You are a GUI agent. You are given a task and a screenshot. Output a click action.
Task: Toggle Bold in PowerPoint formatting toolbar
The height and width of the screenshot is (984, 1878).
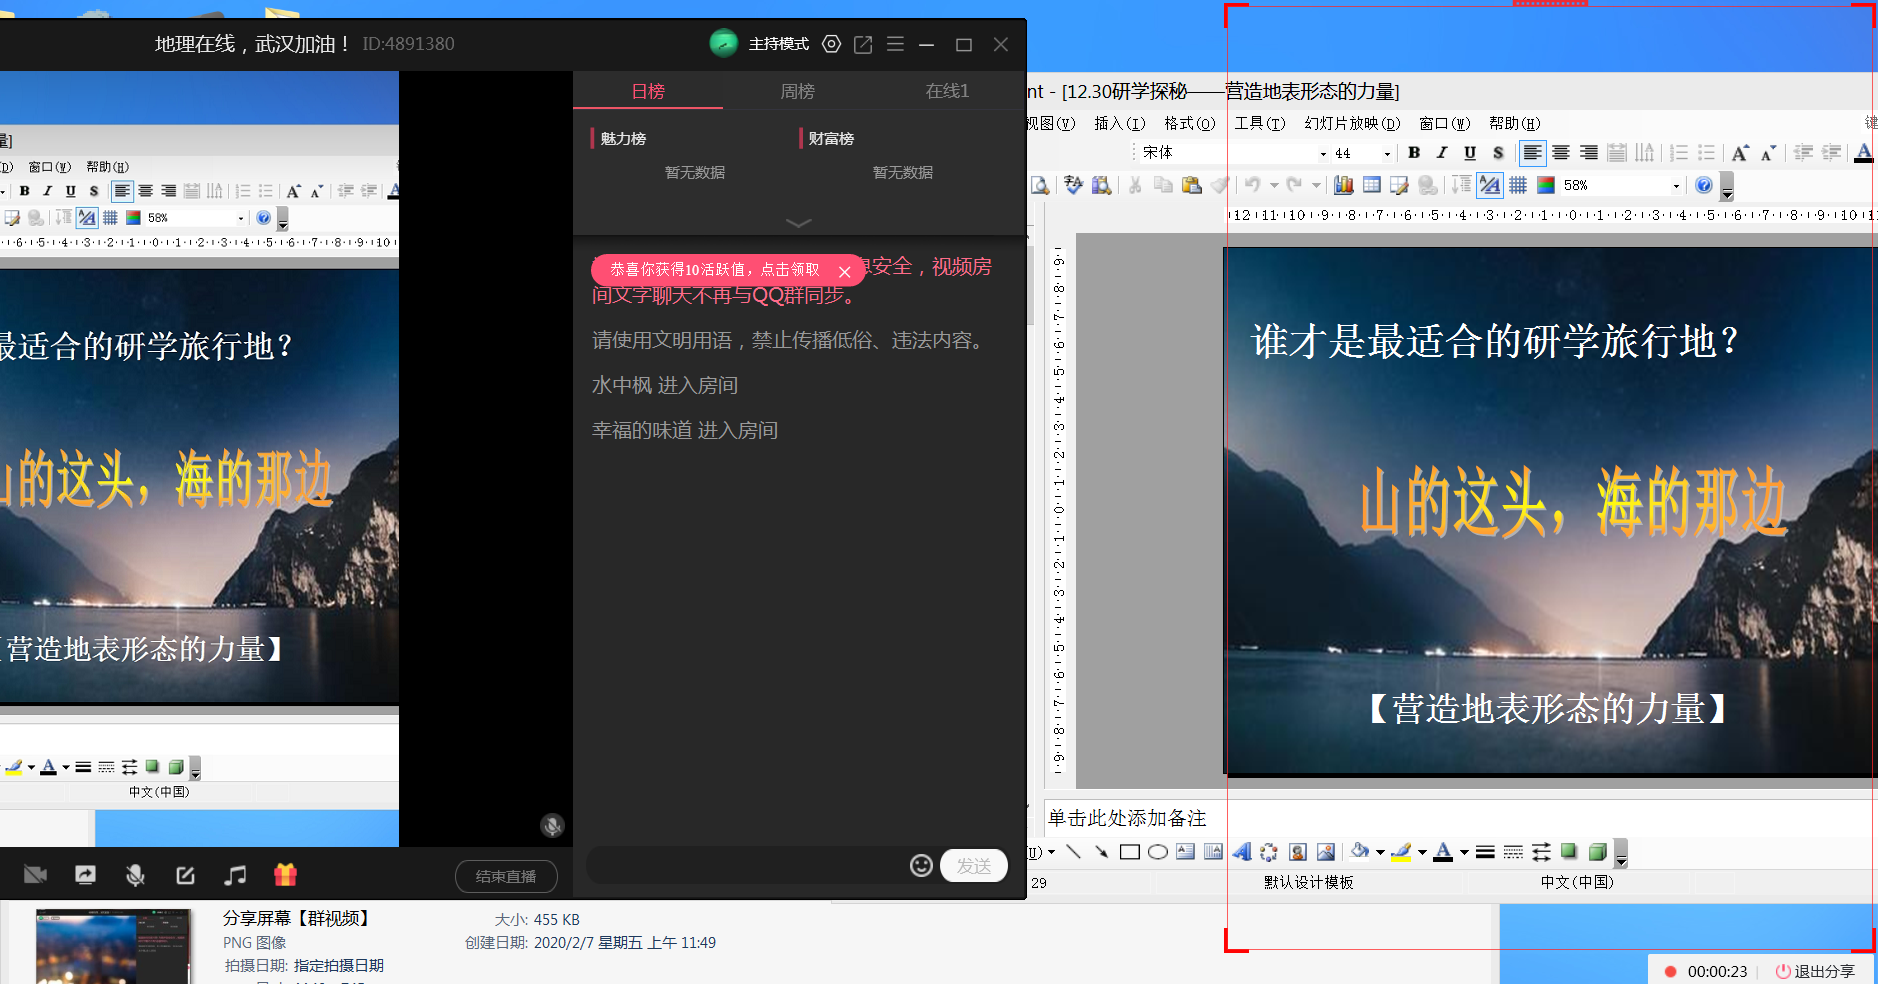(x=1414, y=153)
